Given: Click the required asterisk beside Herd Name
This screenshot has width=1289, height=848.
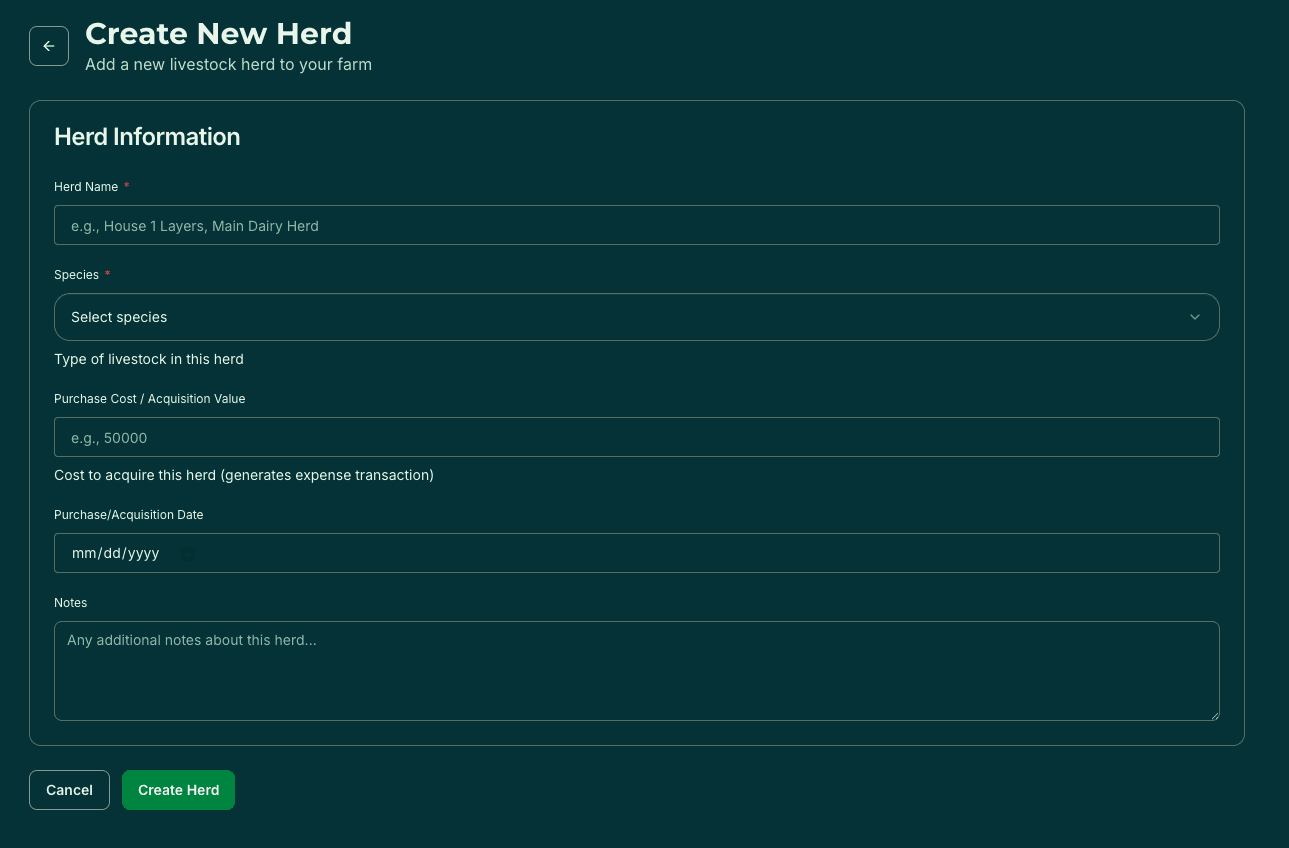Looking at the screenshot, I should 126,185.
